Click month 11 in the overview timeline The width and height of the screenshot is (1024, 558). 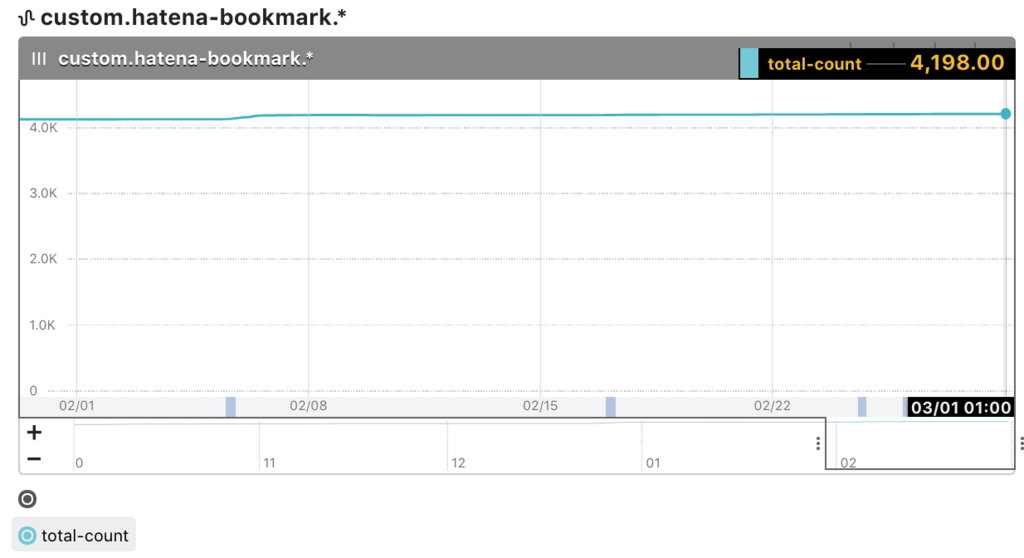click(269, 463)
